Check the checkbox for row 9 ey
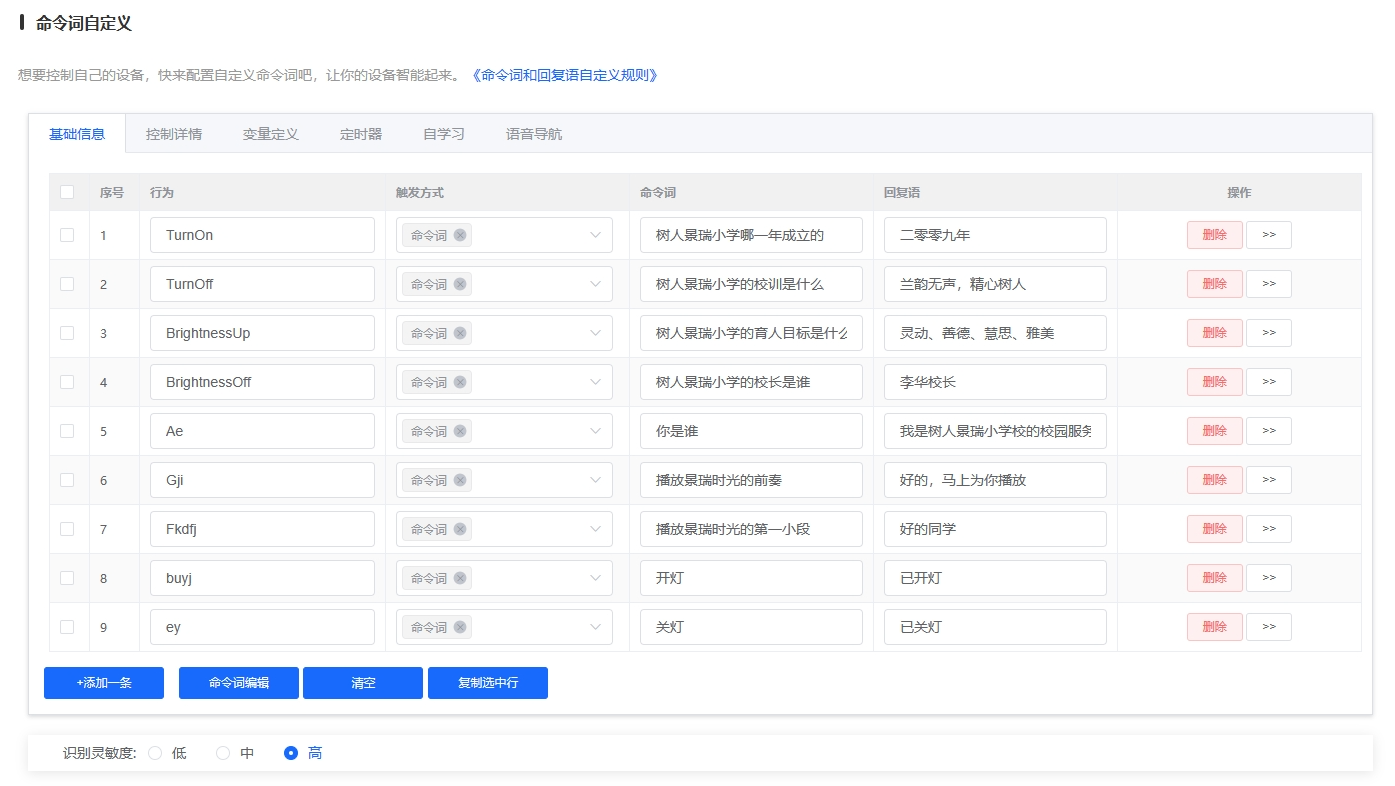1395x786 pixels. click(67, 627)
